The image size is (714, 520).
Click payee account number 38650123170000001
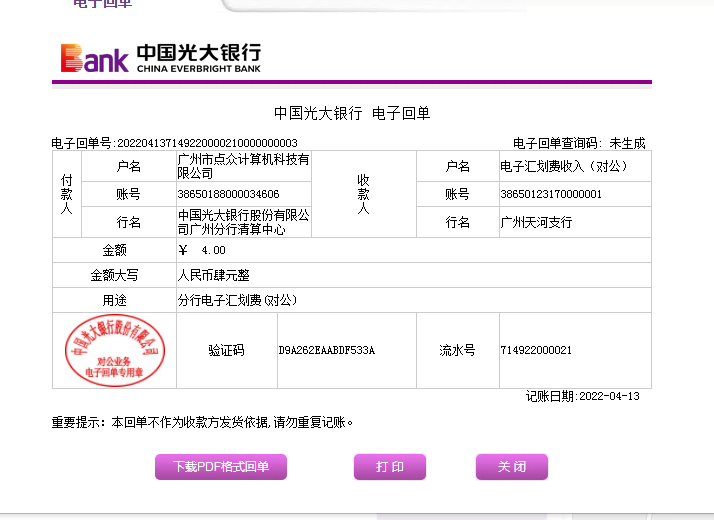(x=550, y=194)
